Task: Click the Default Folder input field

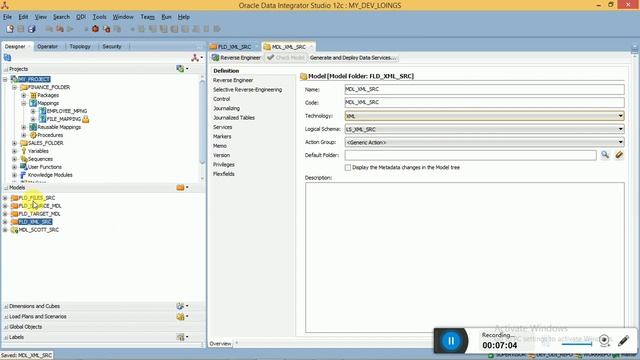Action: tap(471, 155)
